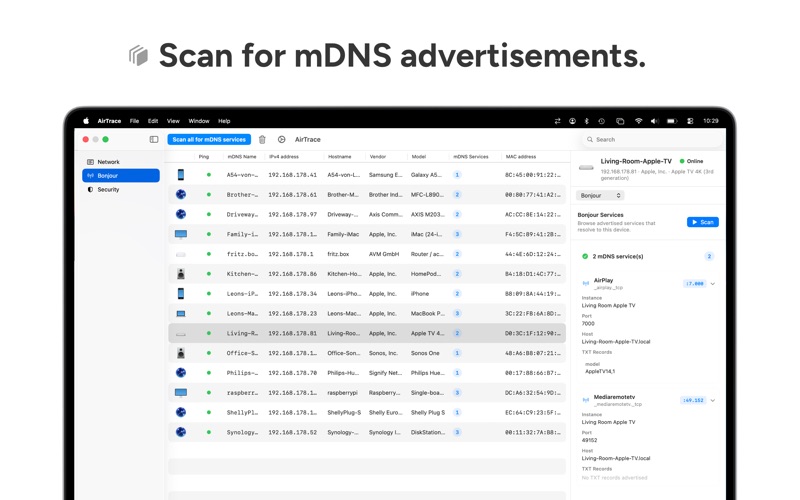Image resolution: width=800 pixels, height=500 pixels.
Task: Open the View menu
Action: pos(173,121)
